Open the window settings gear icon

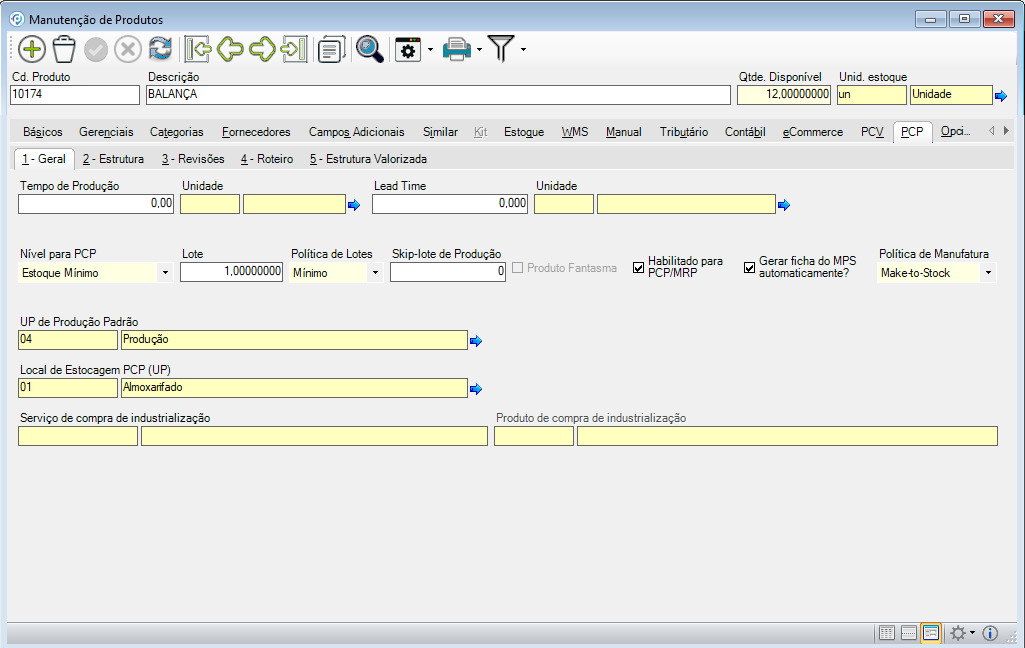408,50
